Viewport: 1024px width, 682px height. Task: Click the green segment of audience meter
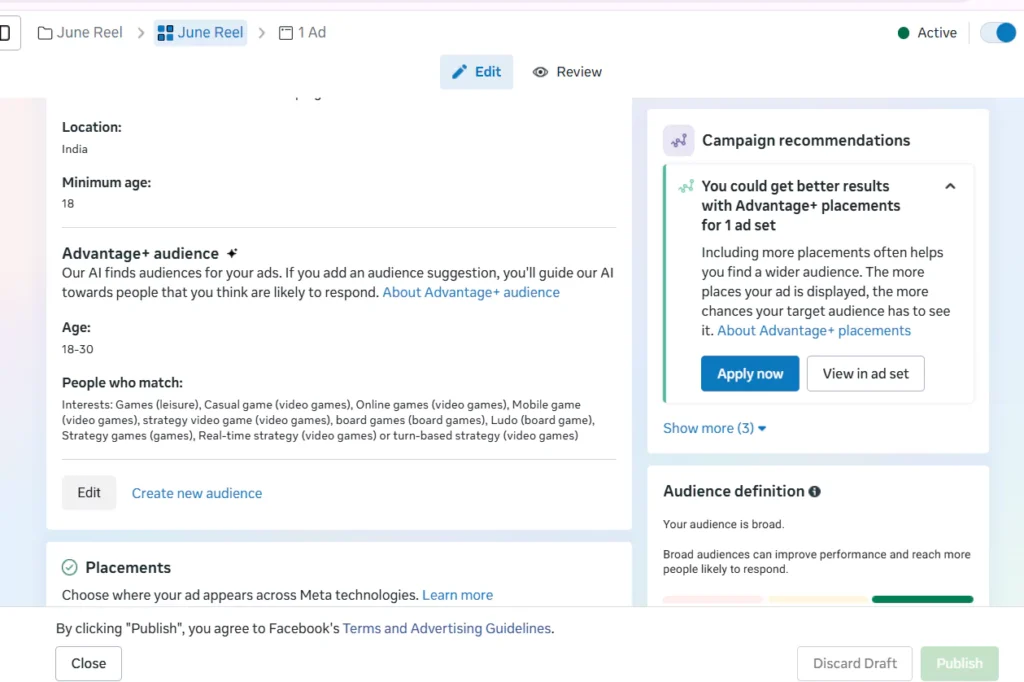coord(922,600)
